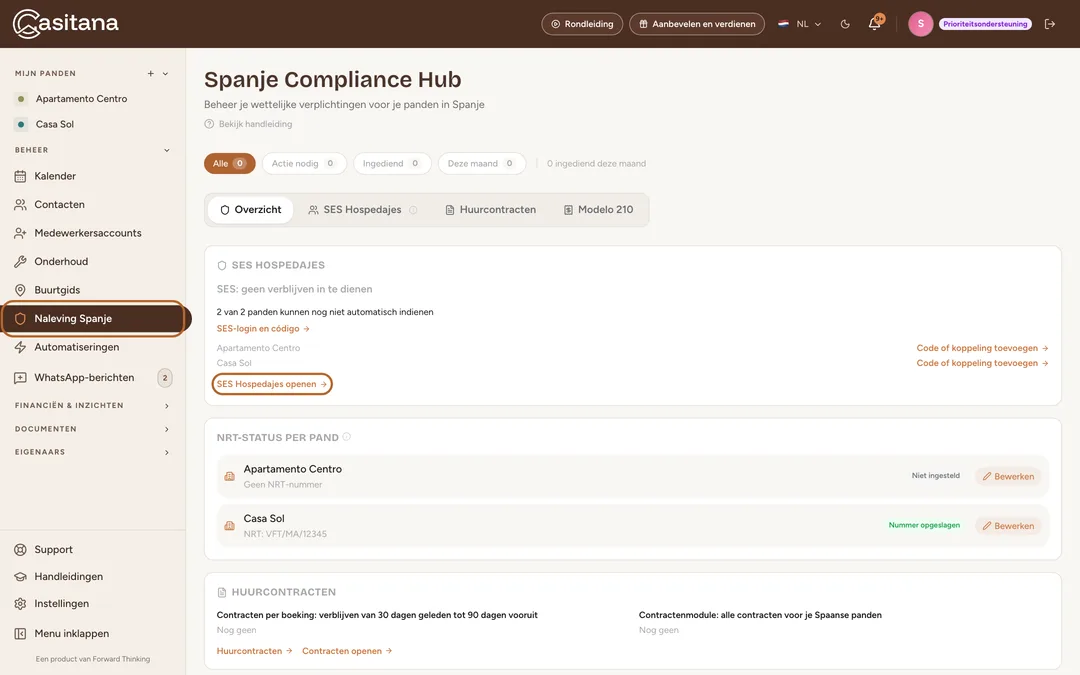The height and width of the screenshot is (675, 1080).
Task: Open Onderhoud in sidebar
Action: (61, 262)
